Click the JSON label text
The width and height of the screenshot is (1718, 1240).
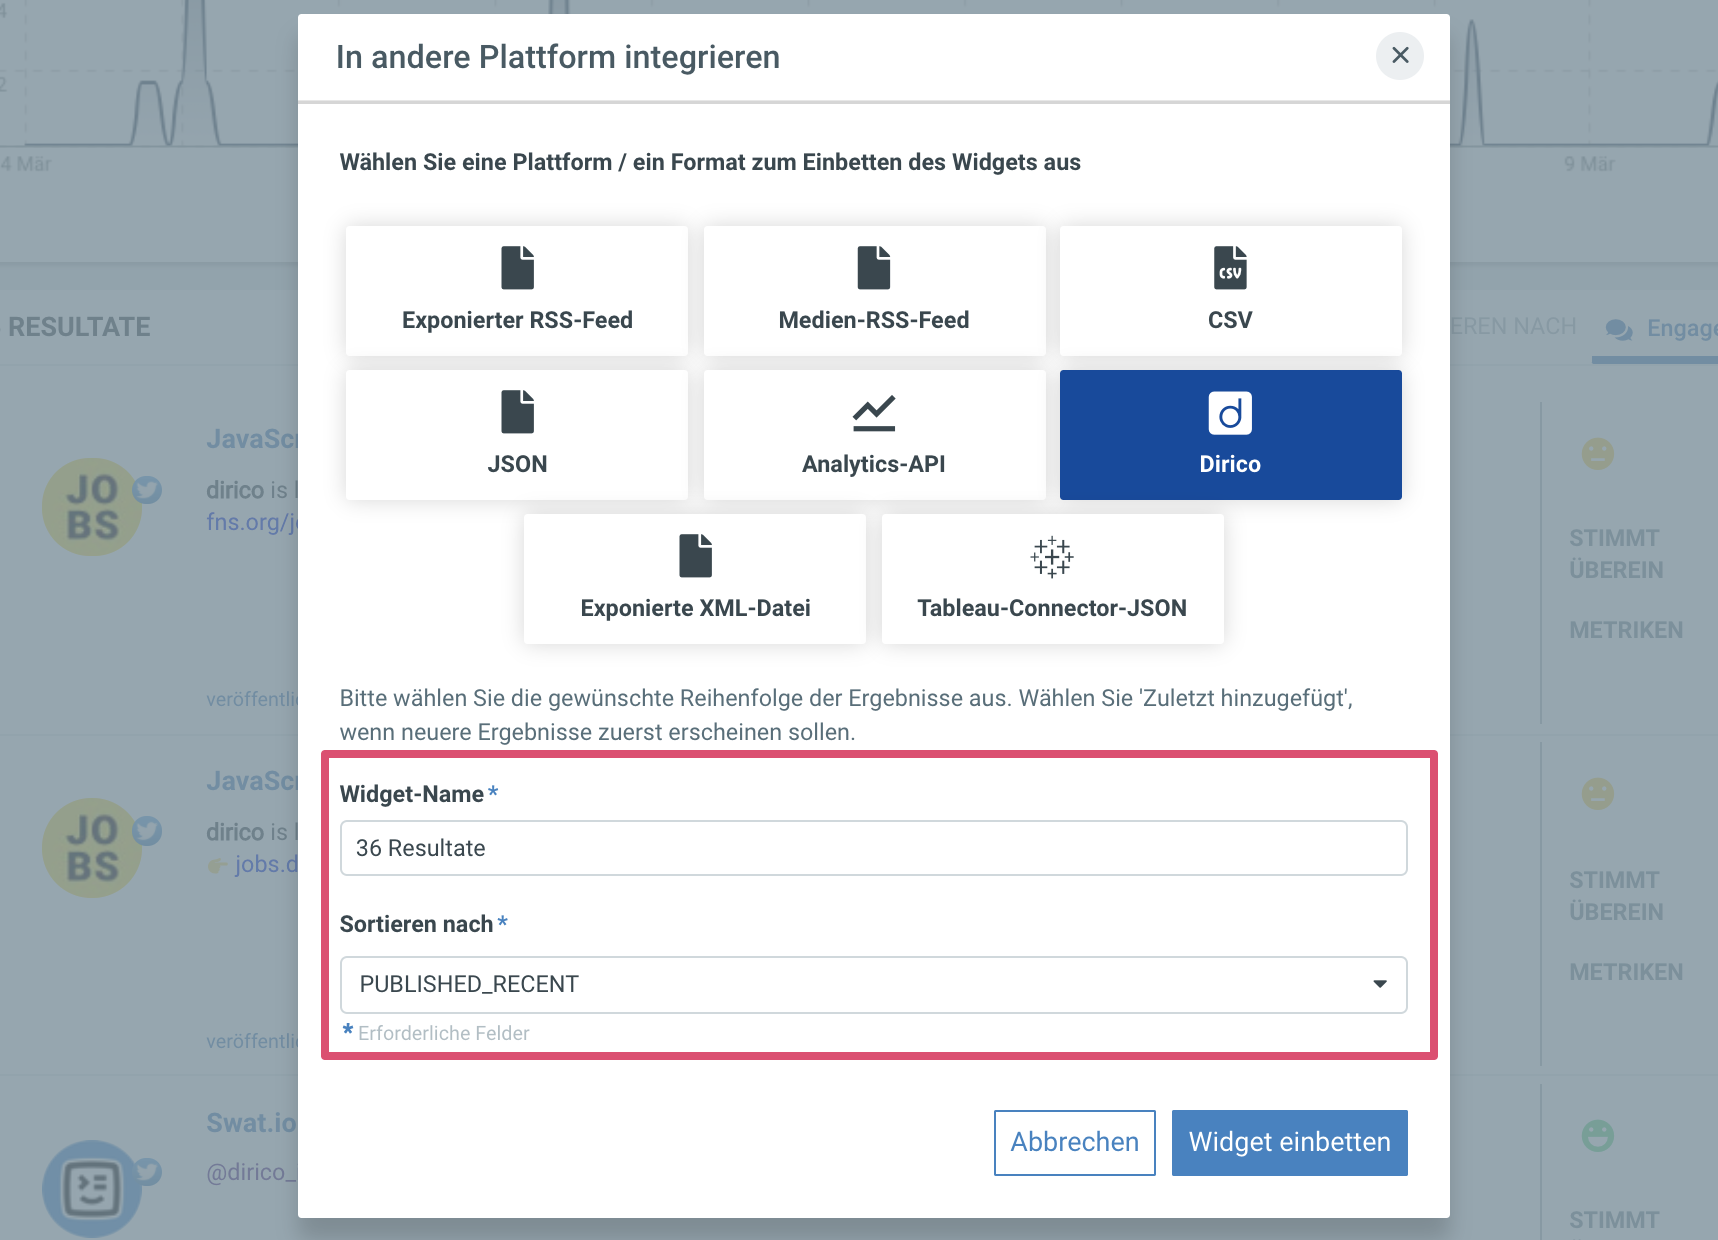tap(517, 464)
